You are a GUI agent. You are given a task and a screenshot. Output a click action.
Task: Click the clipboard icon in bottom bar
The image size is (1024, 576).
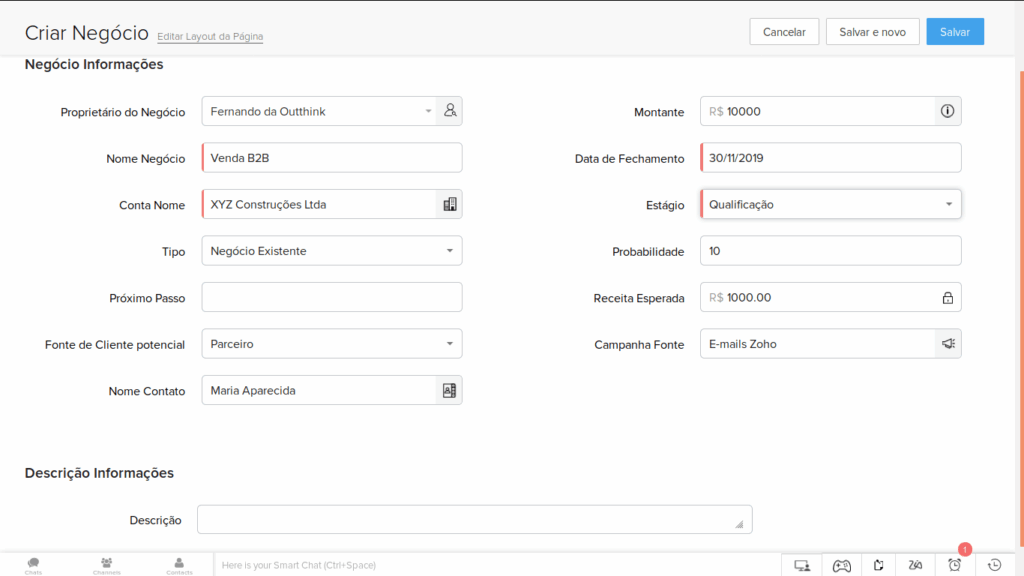point(879,566)
